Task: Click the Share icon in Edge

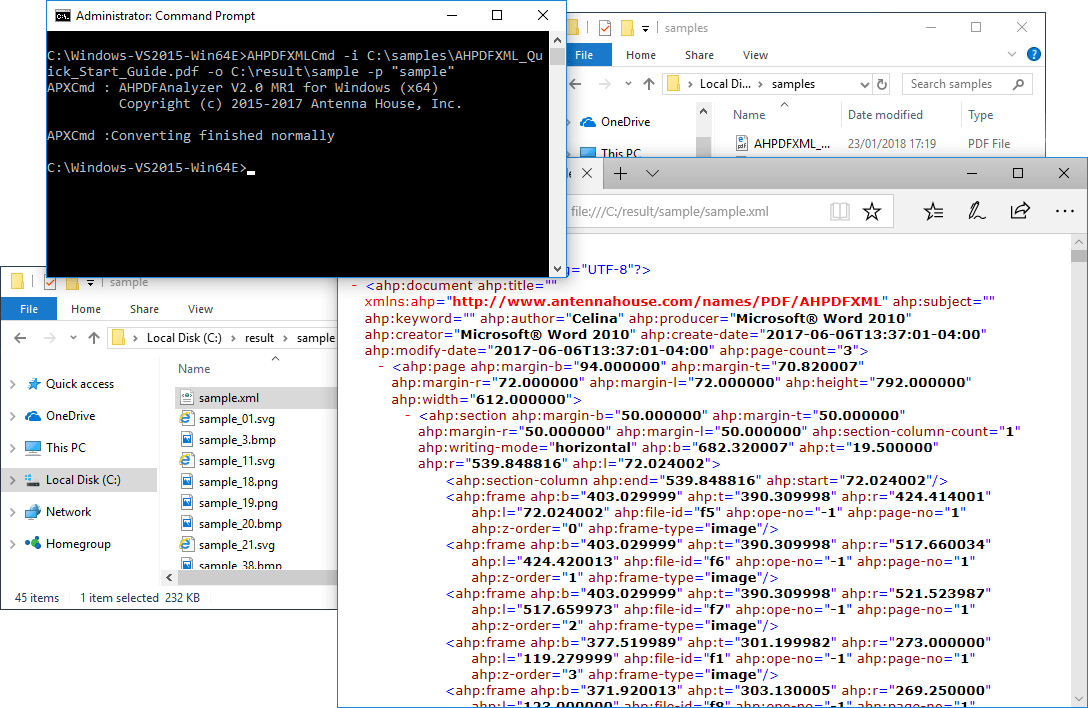Action: pyautogui.click(x=1020, y=211)
